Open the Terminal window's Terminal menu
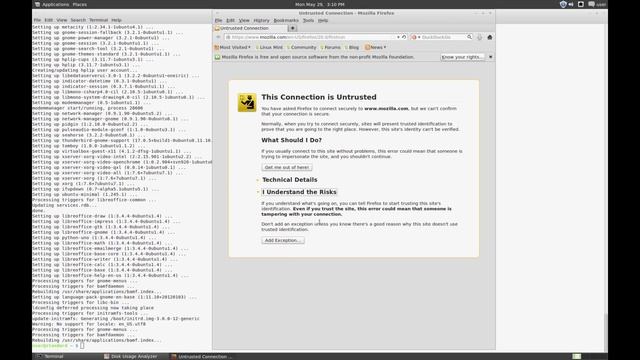The height and width of the screenshot is (360, 640). (x=98, y=20)
